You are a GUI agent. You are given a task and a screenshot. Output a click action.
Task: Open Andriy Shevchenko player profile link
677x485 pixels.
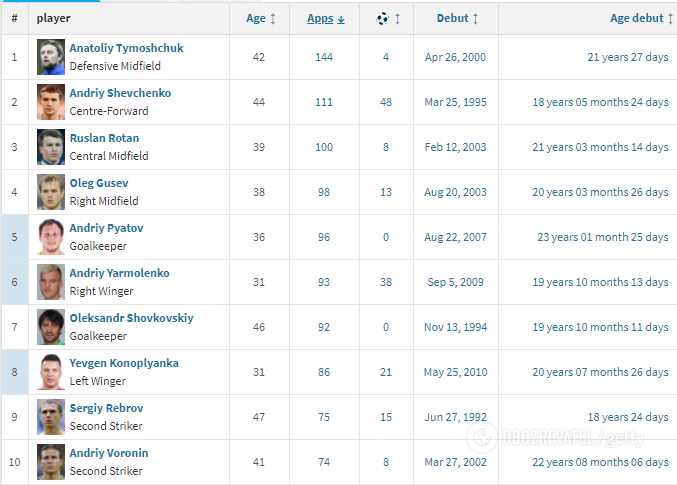[120, 93]
